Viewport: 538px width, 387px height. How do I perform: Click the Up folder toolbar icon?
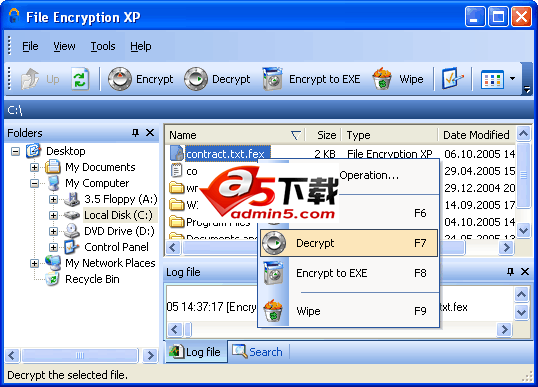coord(30,79)
